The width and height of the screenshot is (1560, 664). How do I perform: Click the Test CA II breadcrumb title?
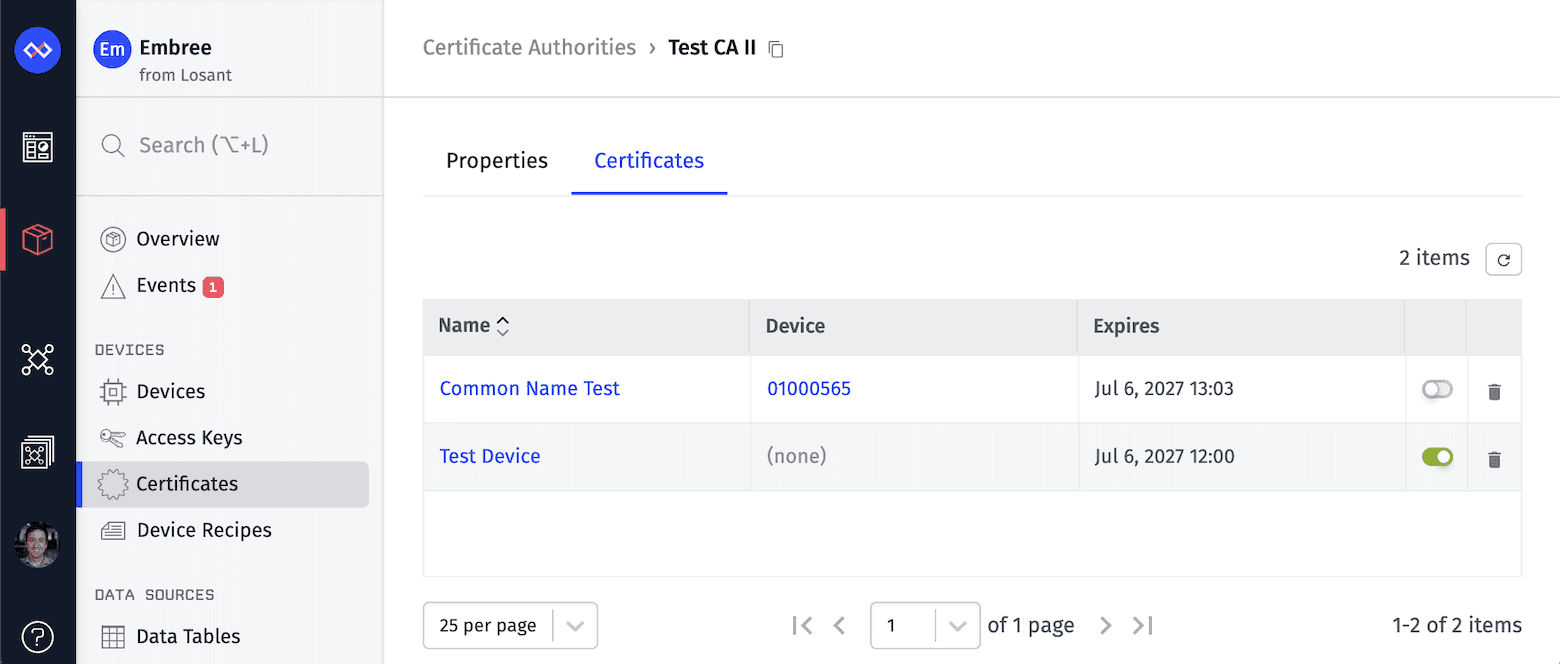click(712, 48)
